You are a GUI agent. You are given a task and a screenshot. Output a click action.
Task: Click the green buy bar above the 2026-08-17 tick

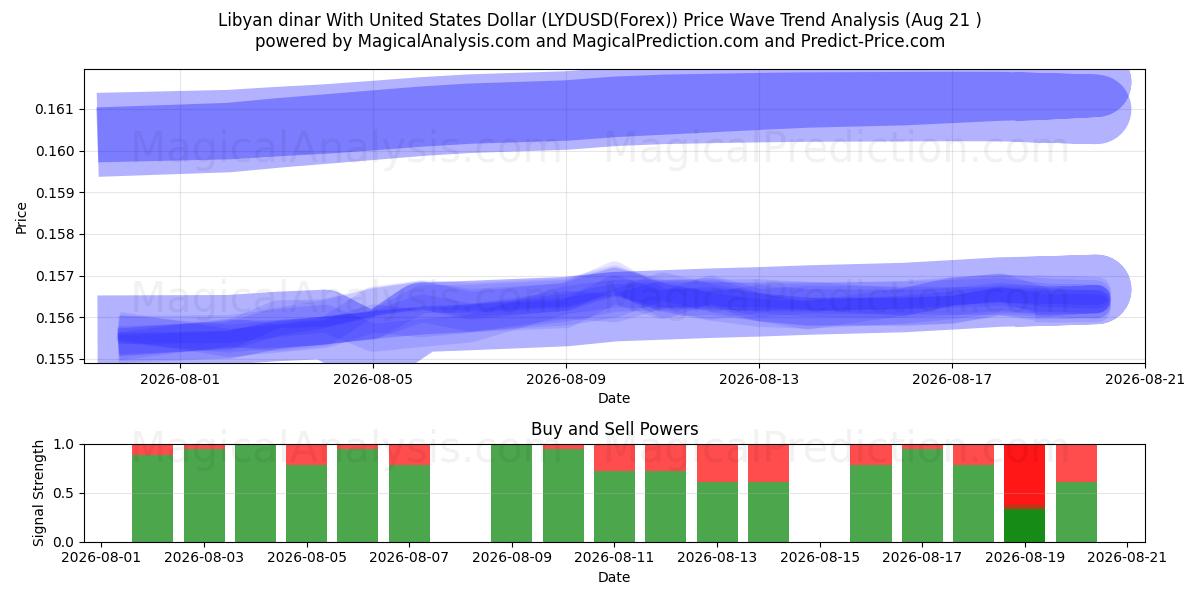922,496
